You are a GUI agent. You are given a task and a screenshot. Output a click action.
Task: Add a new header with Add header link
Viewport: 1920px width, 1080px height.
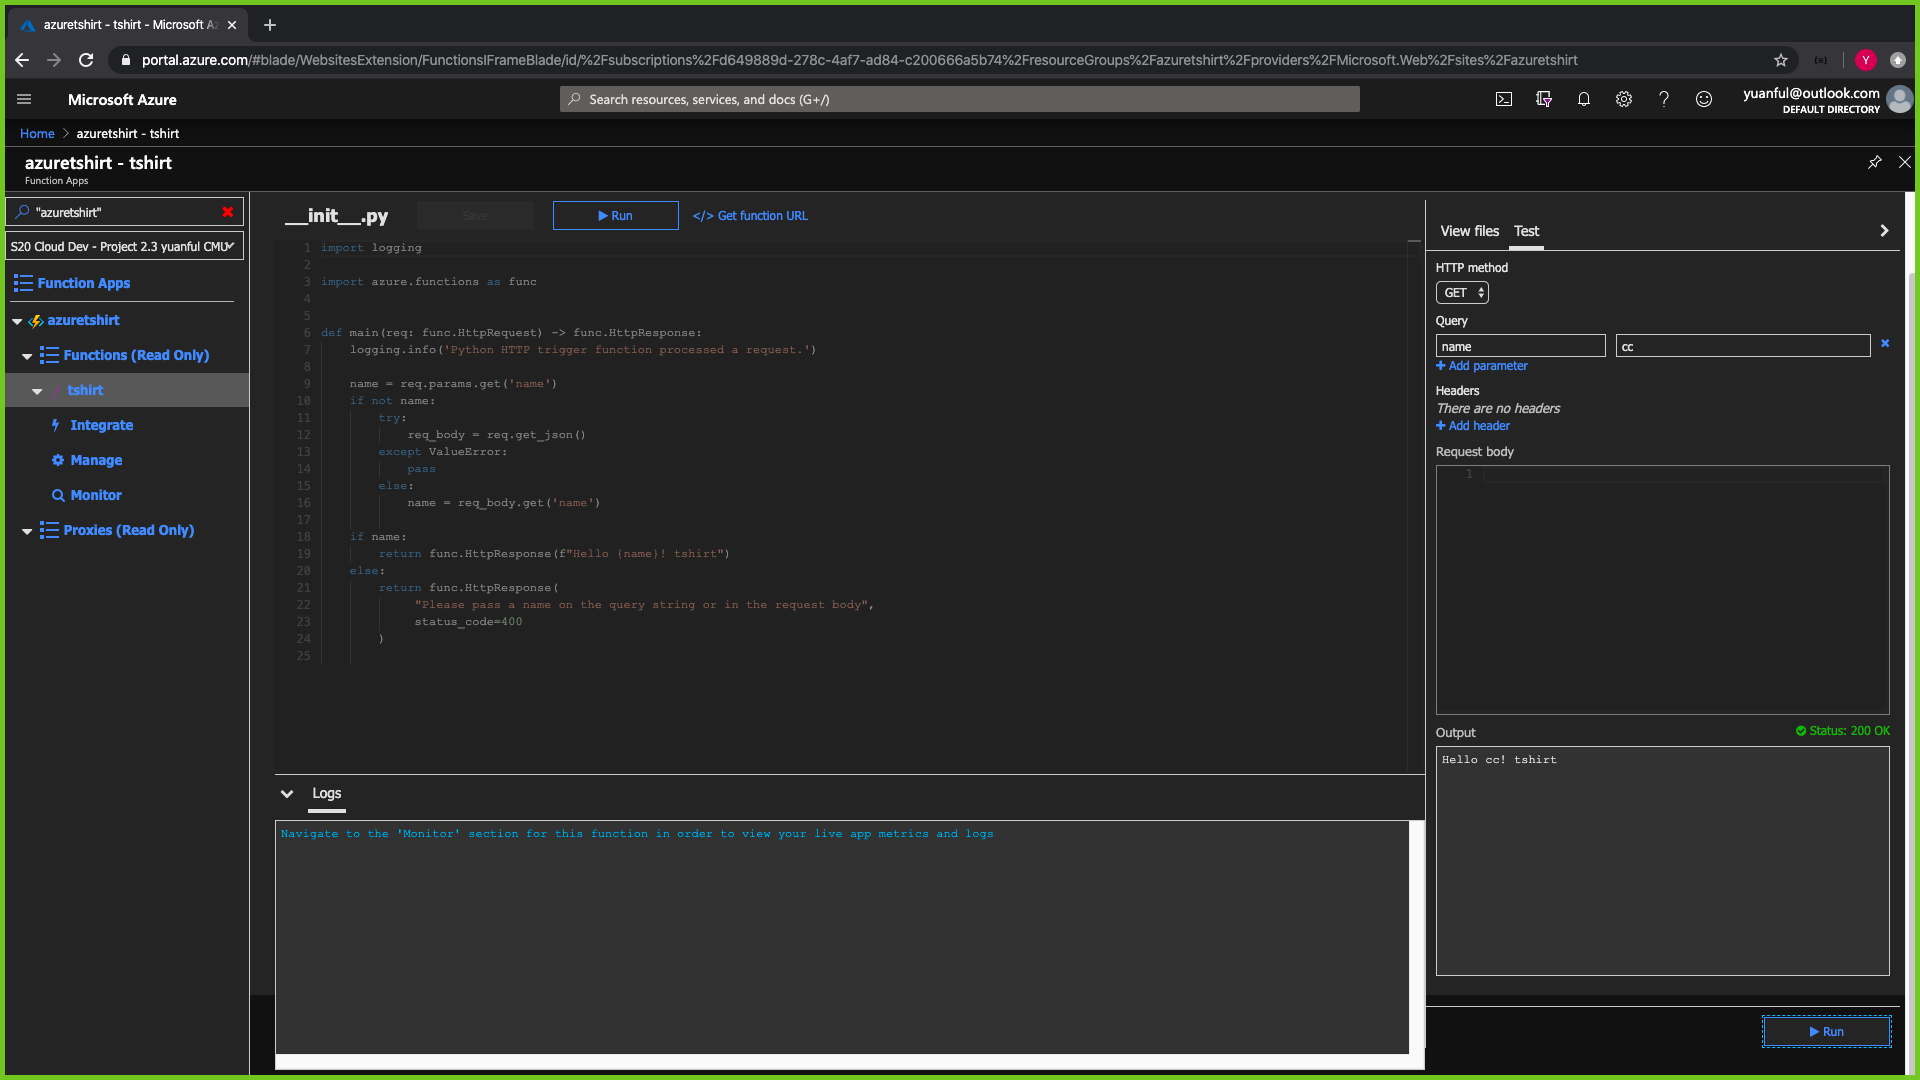coord(1472,425)
